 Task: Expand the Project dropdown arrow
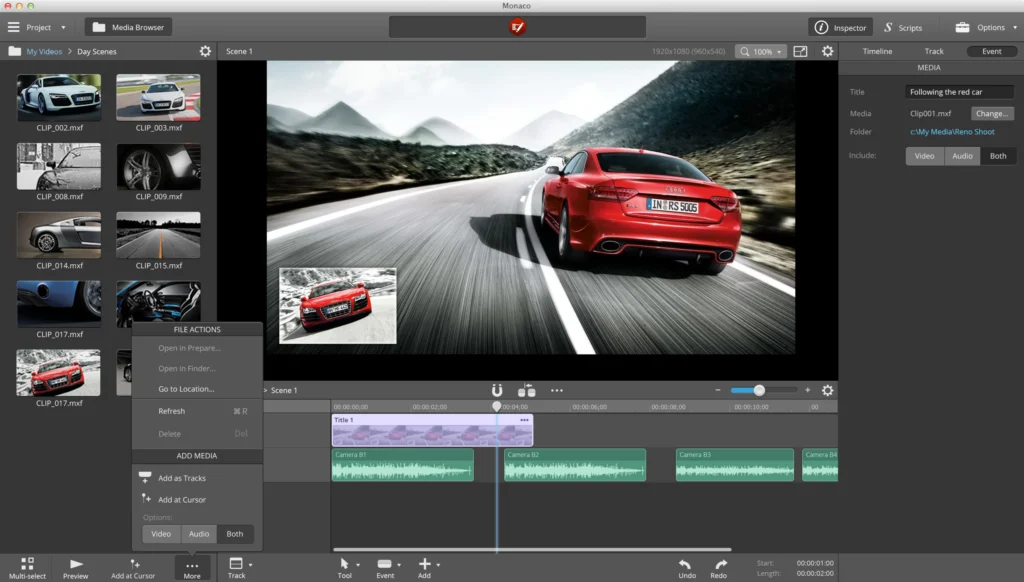(63, 27)
